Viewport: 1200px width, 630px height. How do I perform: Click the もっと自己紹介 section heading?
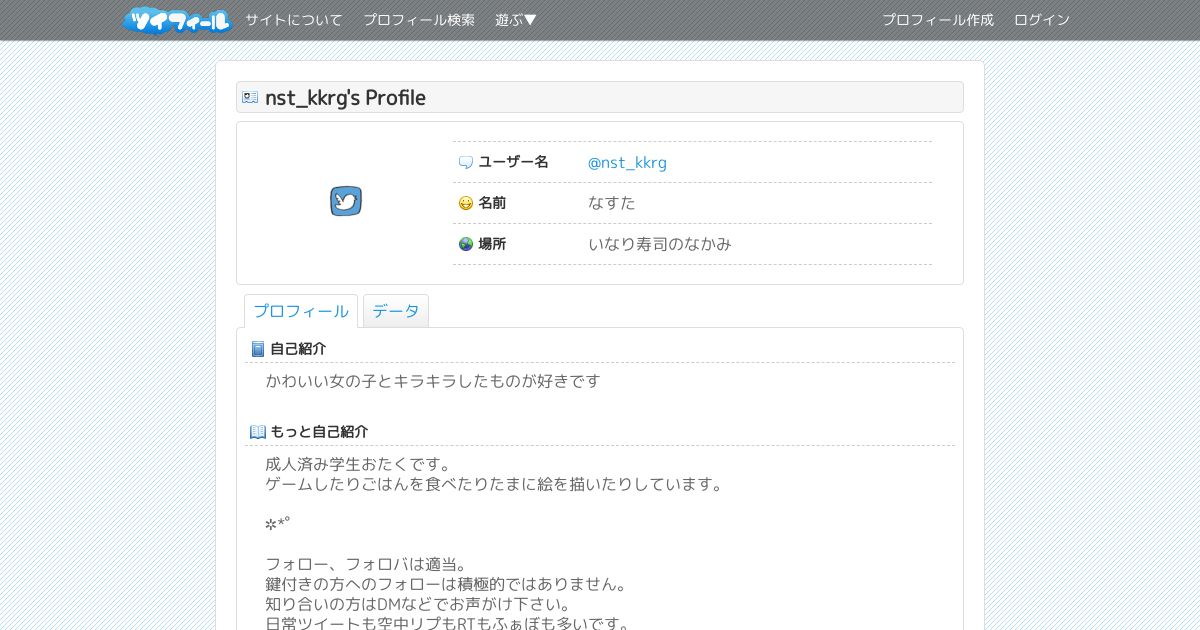tap(319, 432)
